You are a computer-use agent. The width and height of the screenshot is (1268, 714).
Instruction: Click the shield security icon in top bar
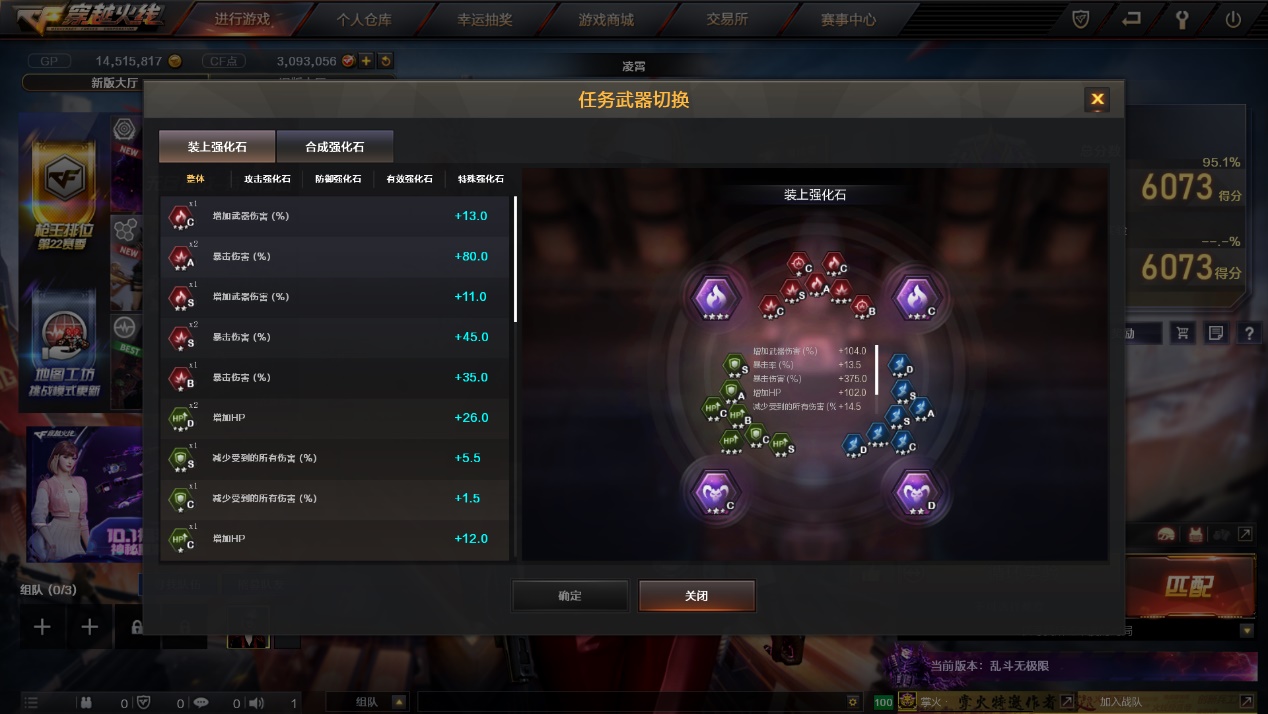pyautogui.click(x=1080, y=19)
